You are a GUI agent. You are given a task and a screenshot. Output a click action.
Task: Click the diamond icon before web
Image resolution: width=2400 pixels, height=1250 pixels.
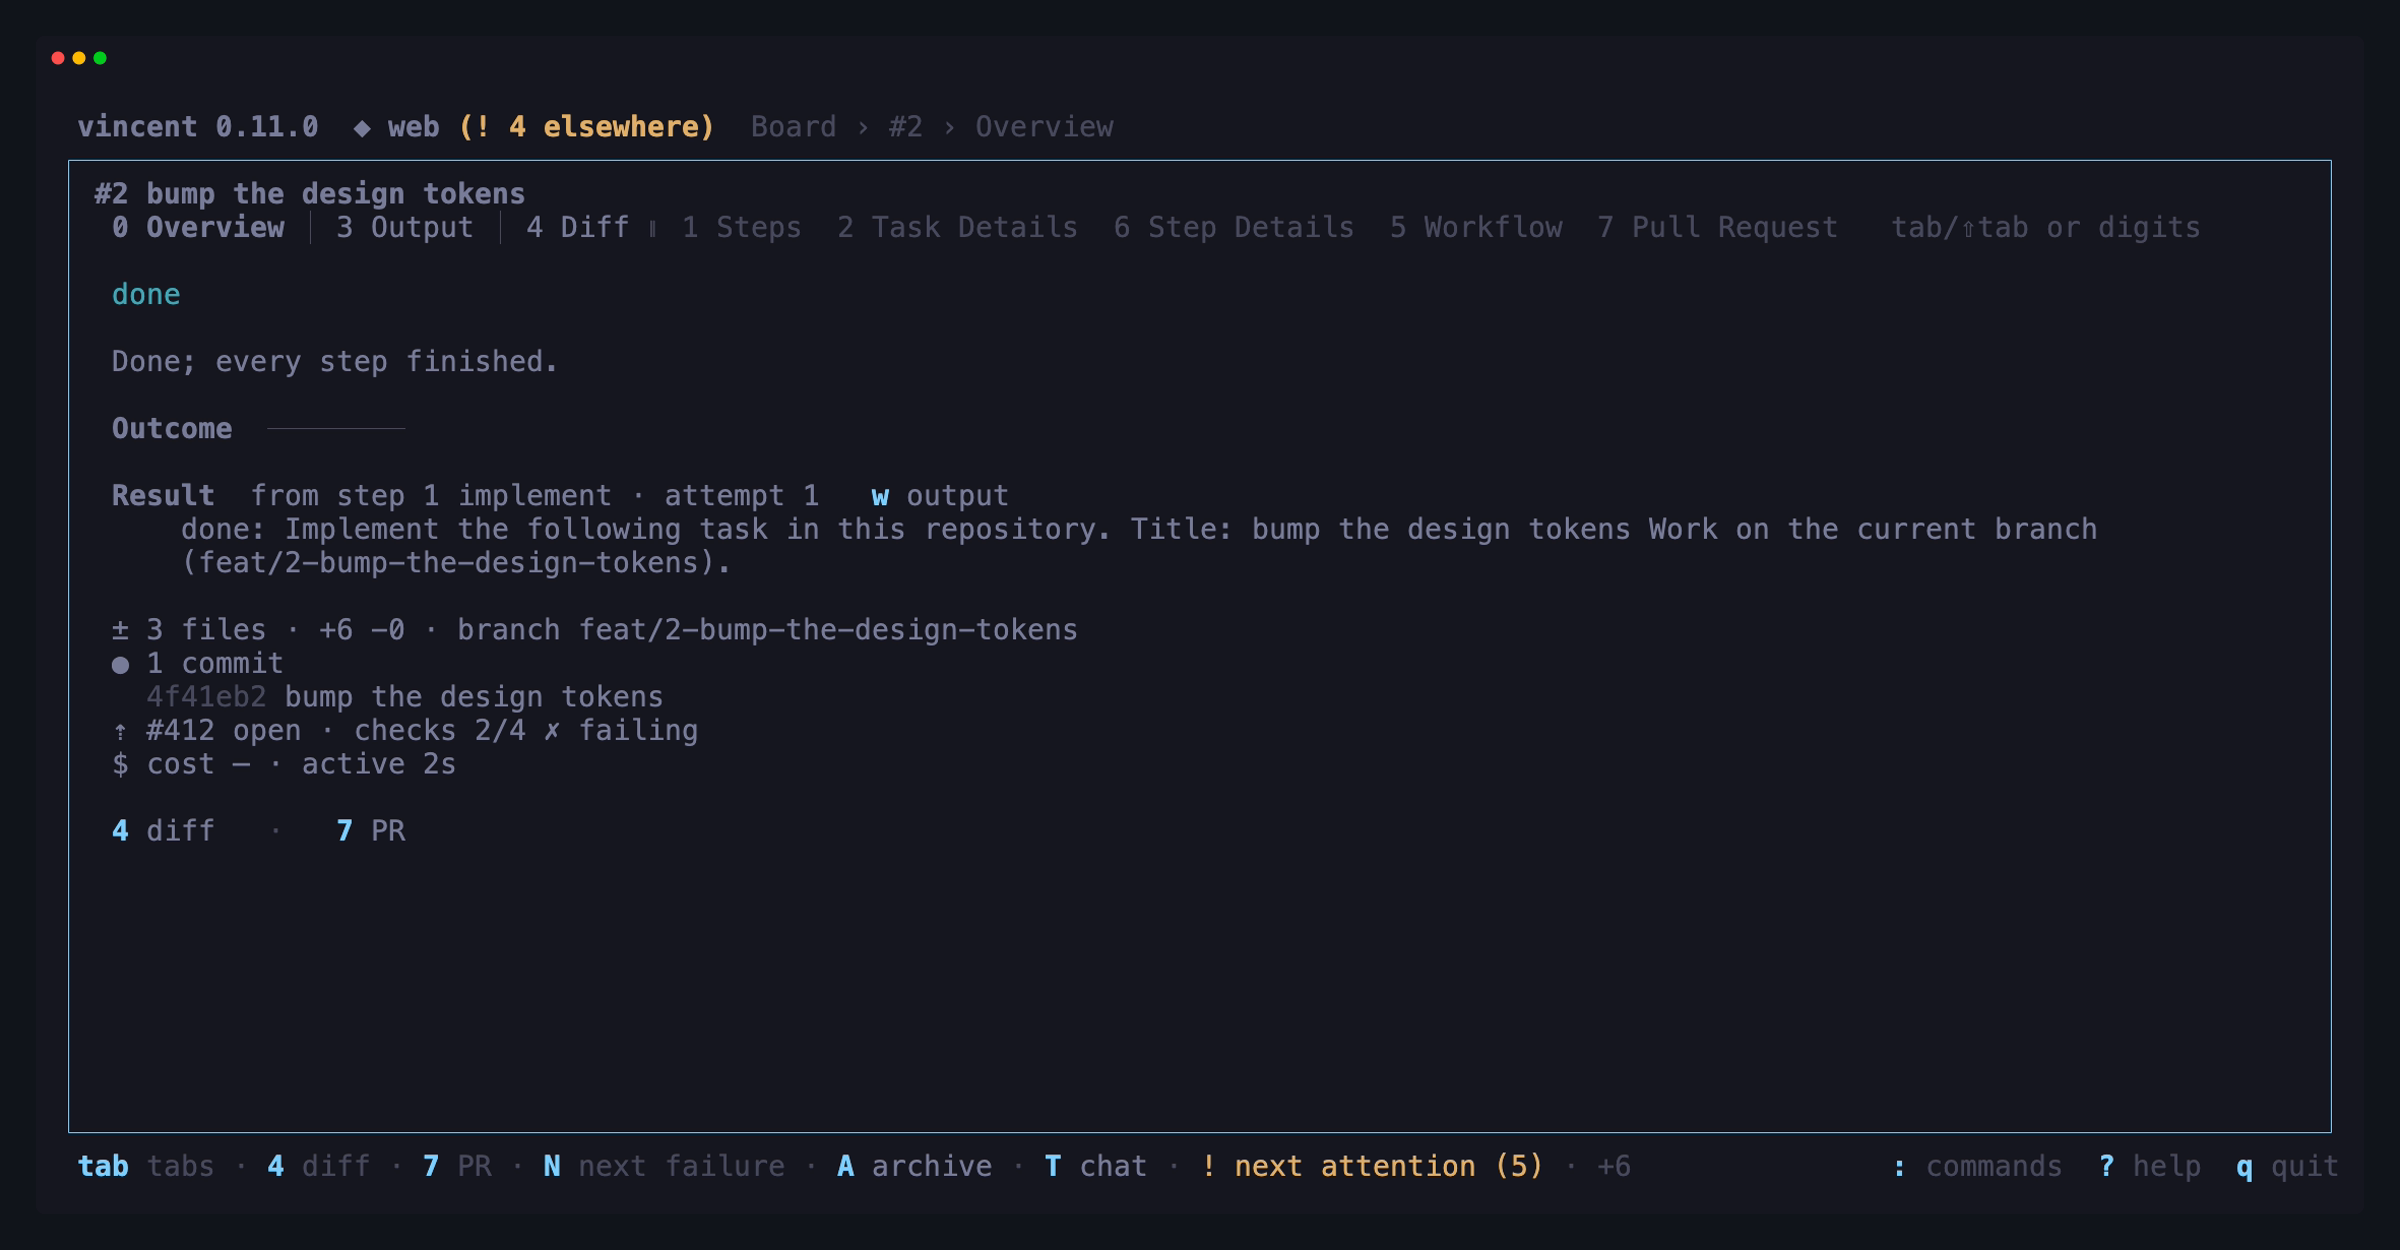click(362, 128)
